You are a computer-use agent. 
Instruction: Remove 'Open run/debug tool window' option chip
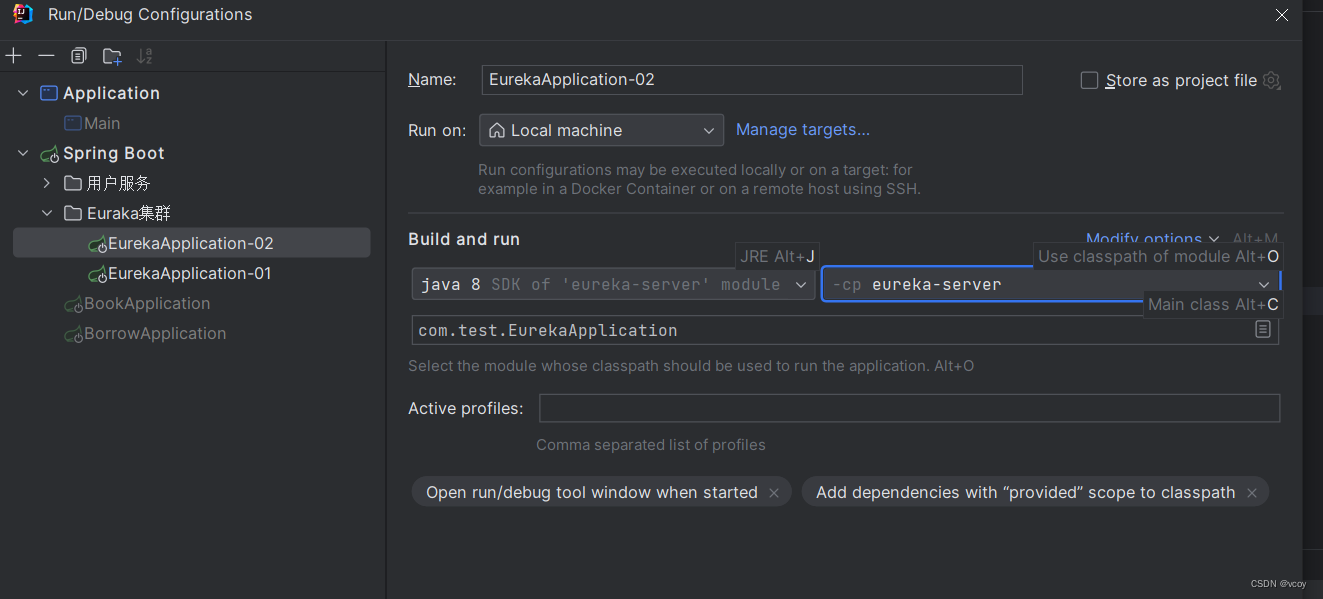[x=774, y=492]
